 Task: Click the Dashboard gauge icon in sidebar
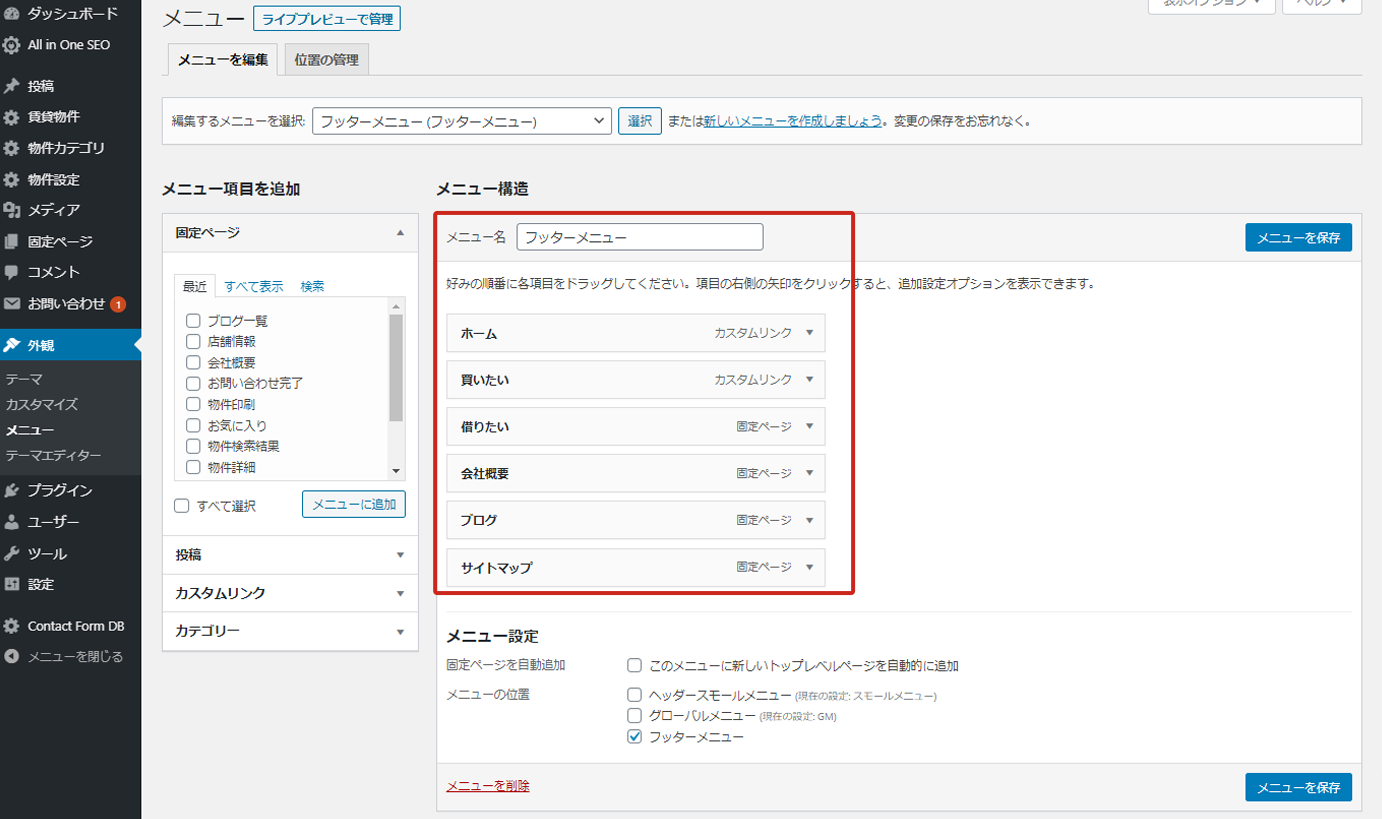click(12, 14)
